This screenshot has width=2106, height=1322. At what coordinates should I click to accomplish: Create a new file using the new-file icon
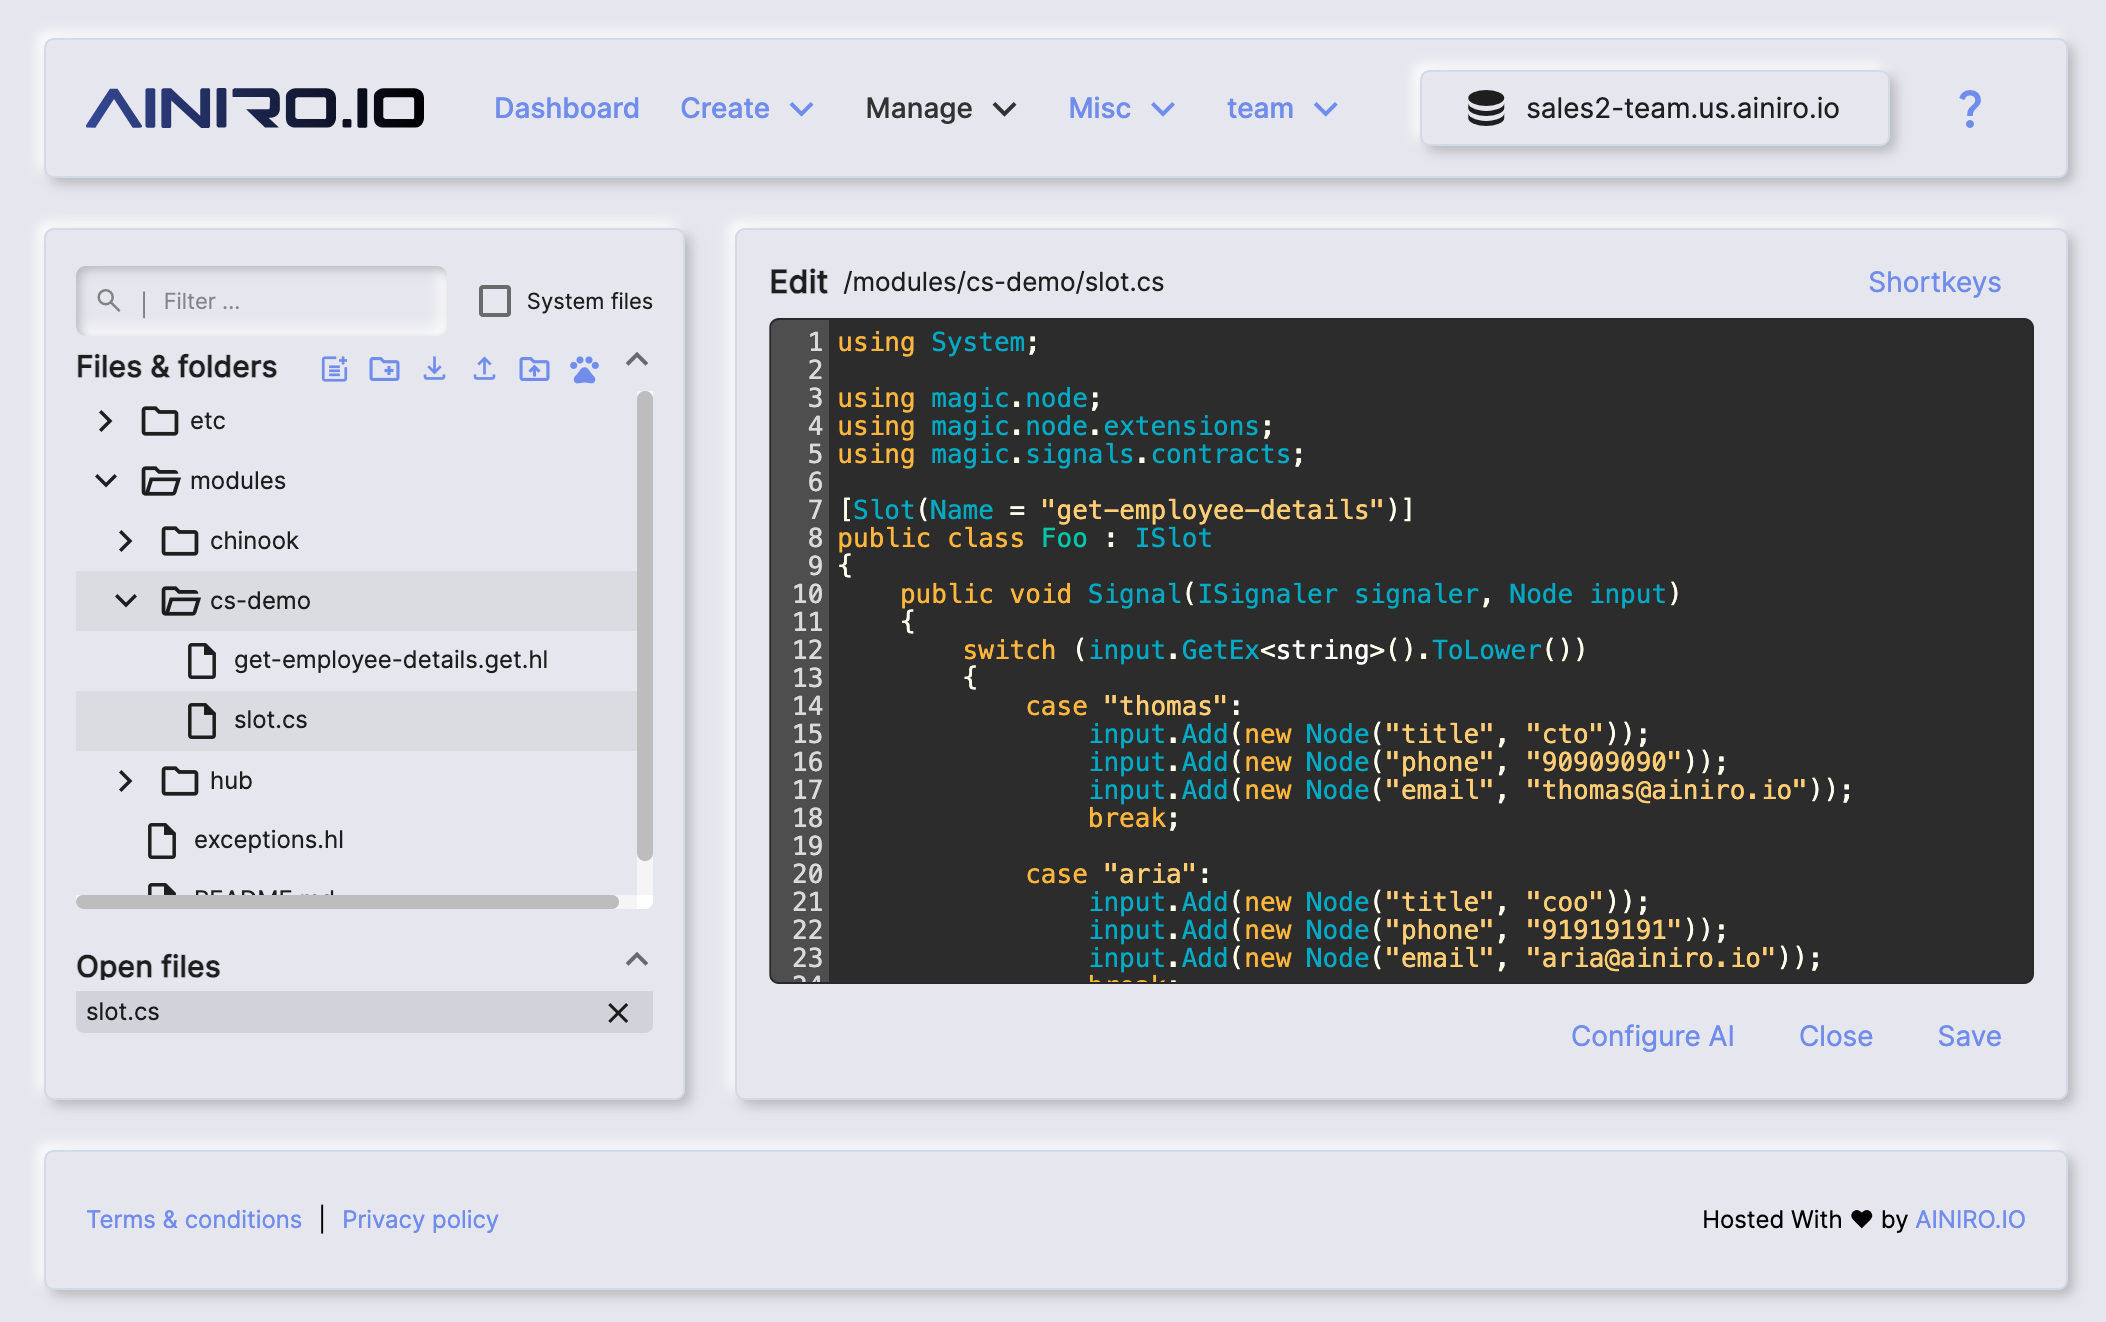[334, 368]
